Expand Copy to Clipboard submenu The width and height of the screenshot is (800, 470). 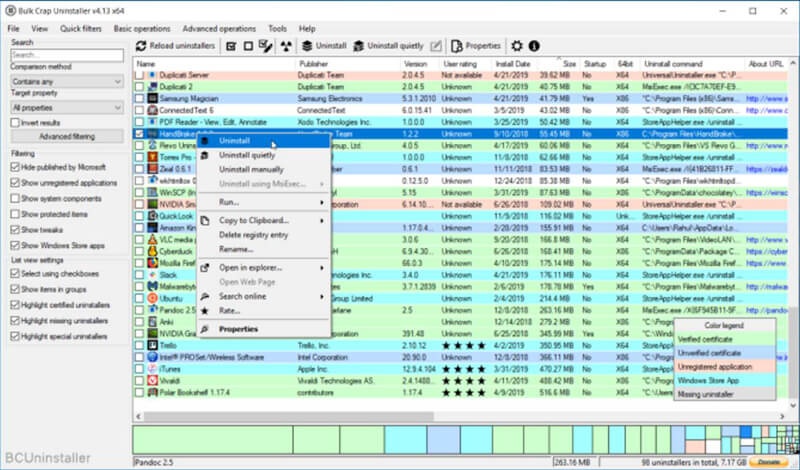point(264,221)
